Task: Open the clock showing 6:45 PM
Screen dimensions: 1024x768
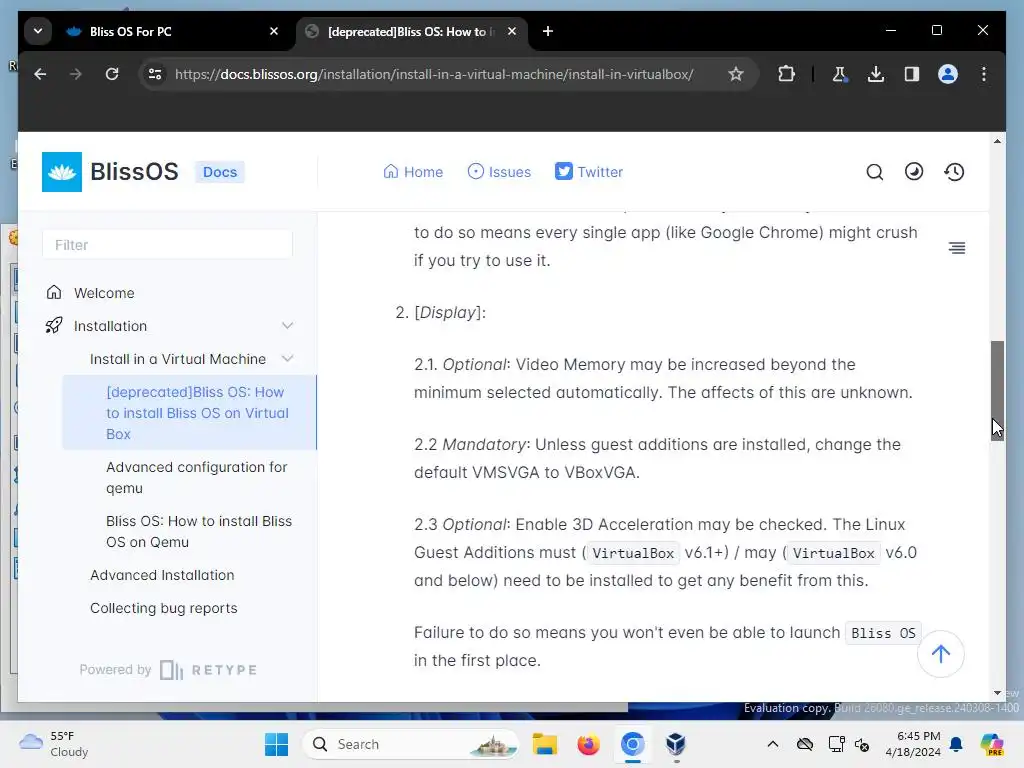Action: [x=913, y=744]
